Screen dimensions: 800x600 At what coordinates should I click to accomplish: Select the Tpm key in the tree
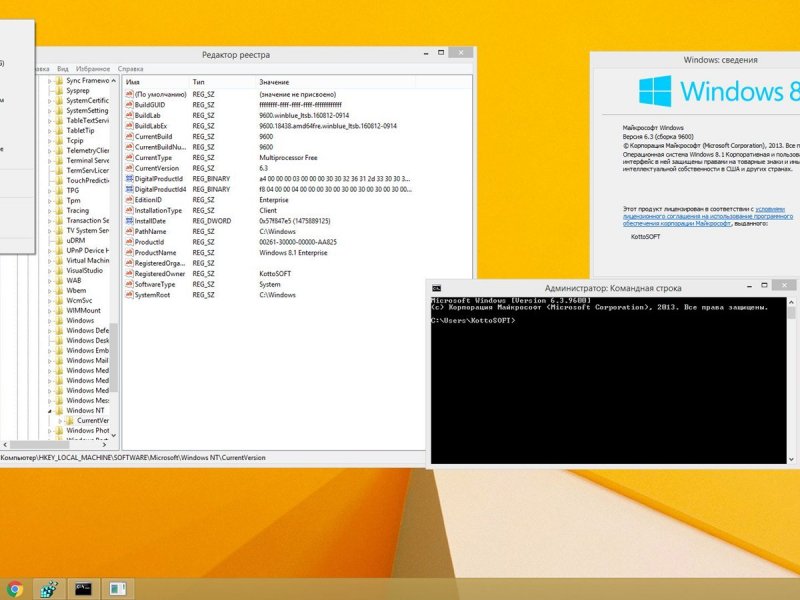tap(73, 201)
